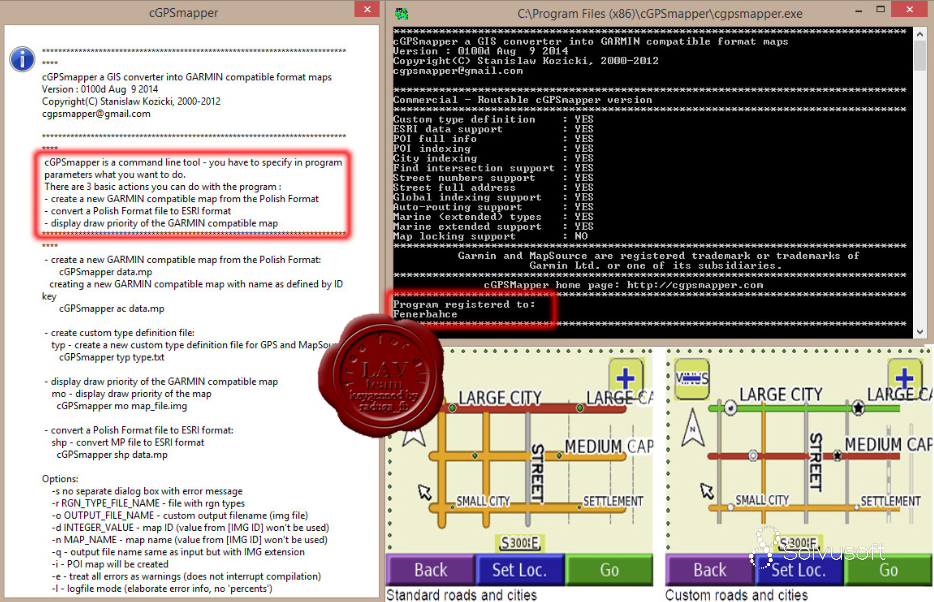Viewport: 934px width, 602px height.
Task: Click Back on the Custom roads map
Action: [710, 570]
